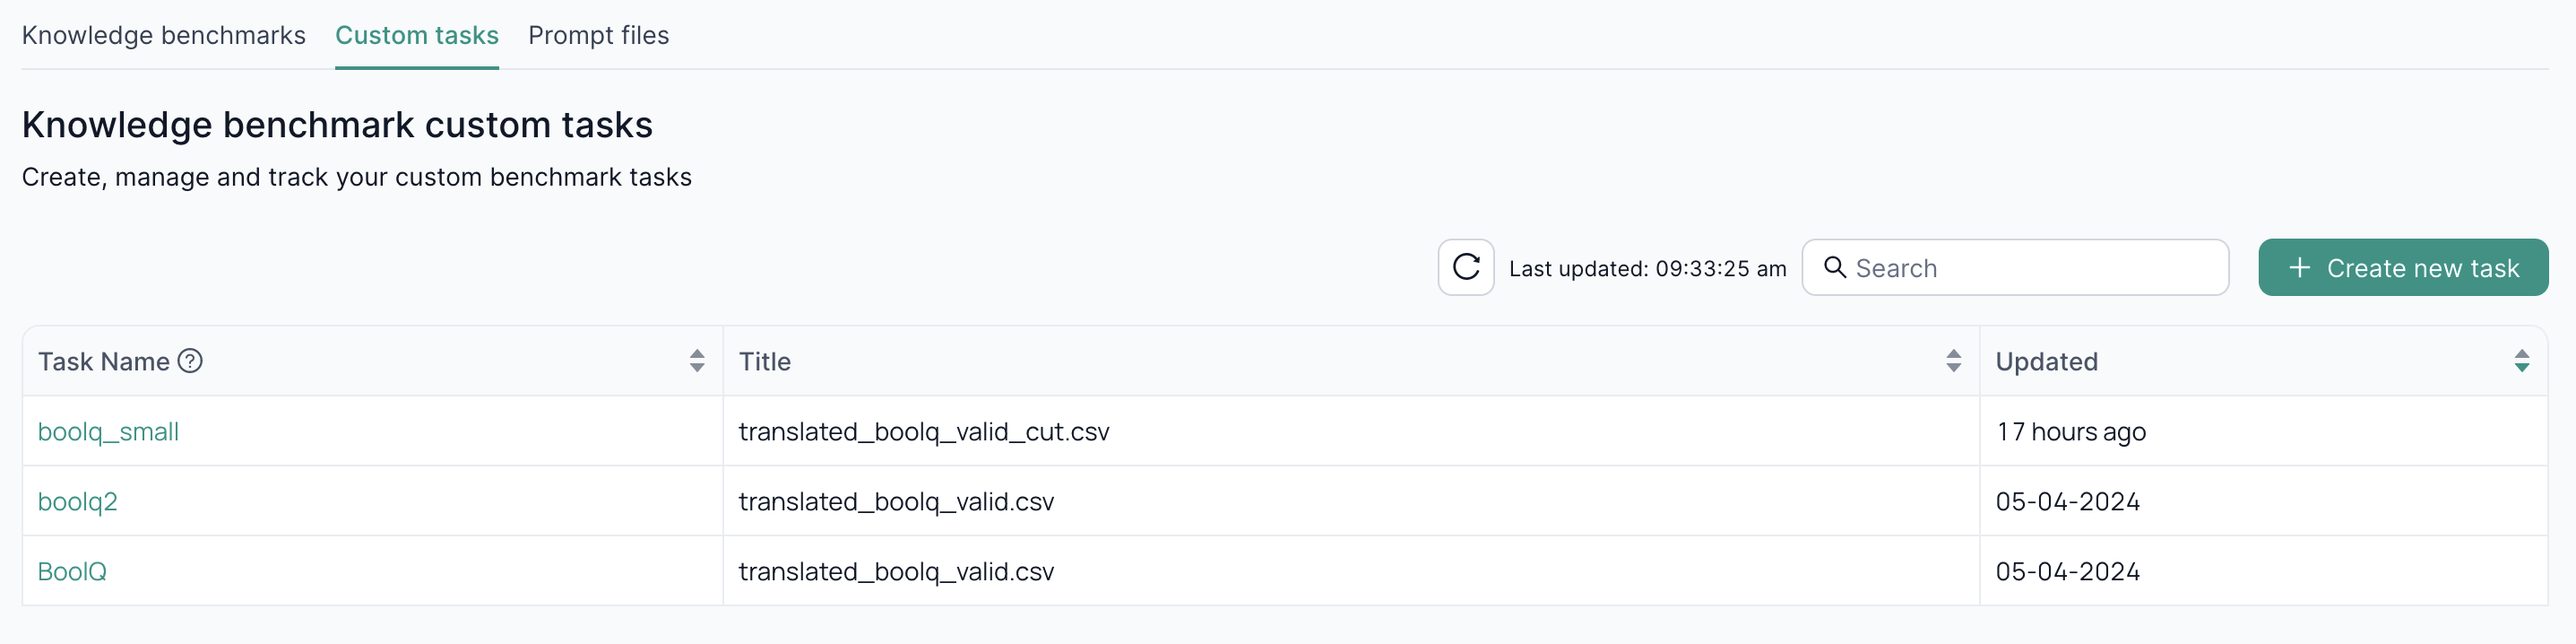Click the help icon beside Task Name

click(190, 361)
